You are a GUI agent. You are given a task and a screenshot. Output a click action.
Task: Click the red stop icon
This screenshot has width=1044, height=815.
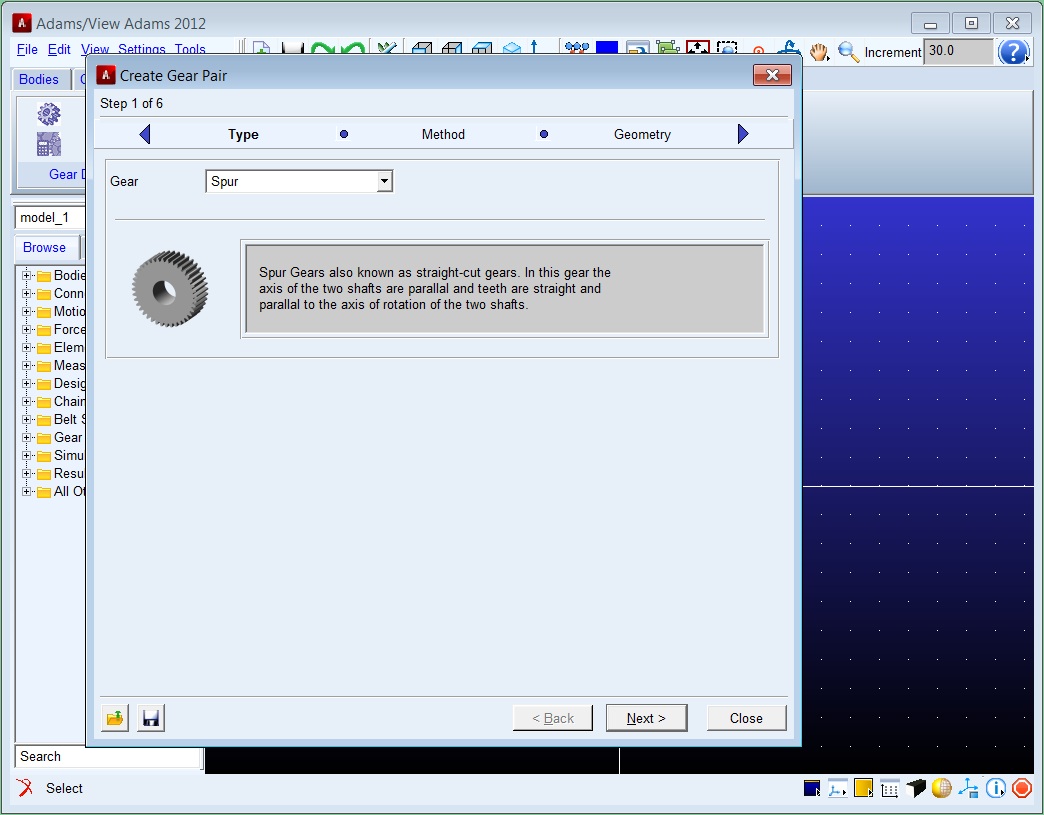(1021, 788)
